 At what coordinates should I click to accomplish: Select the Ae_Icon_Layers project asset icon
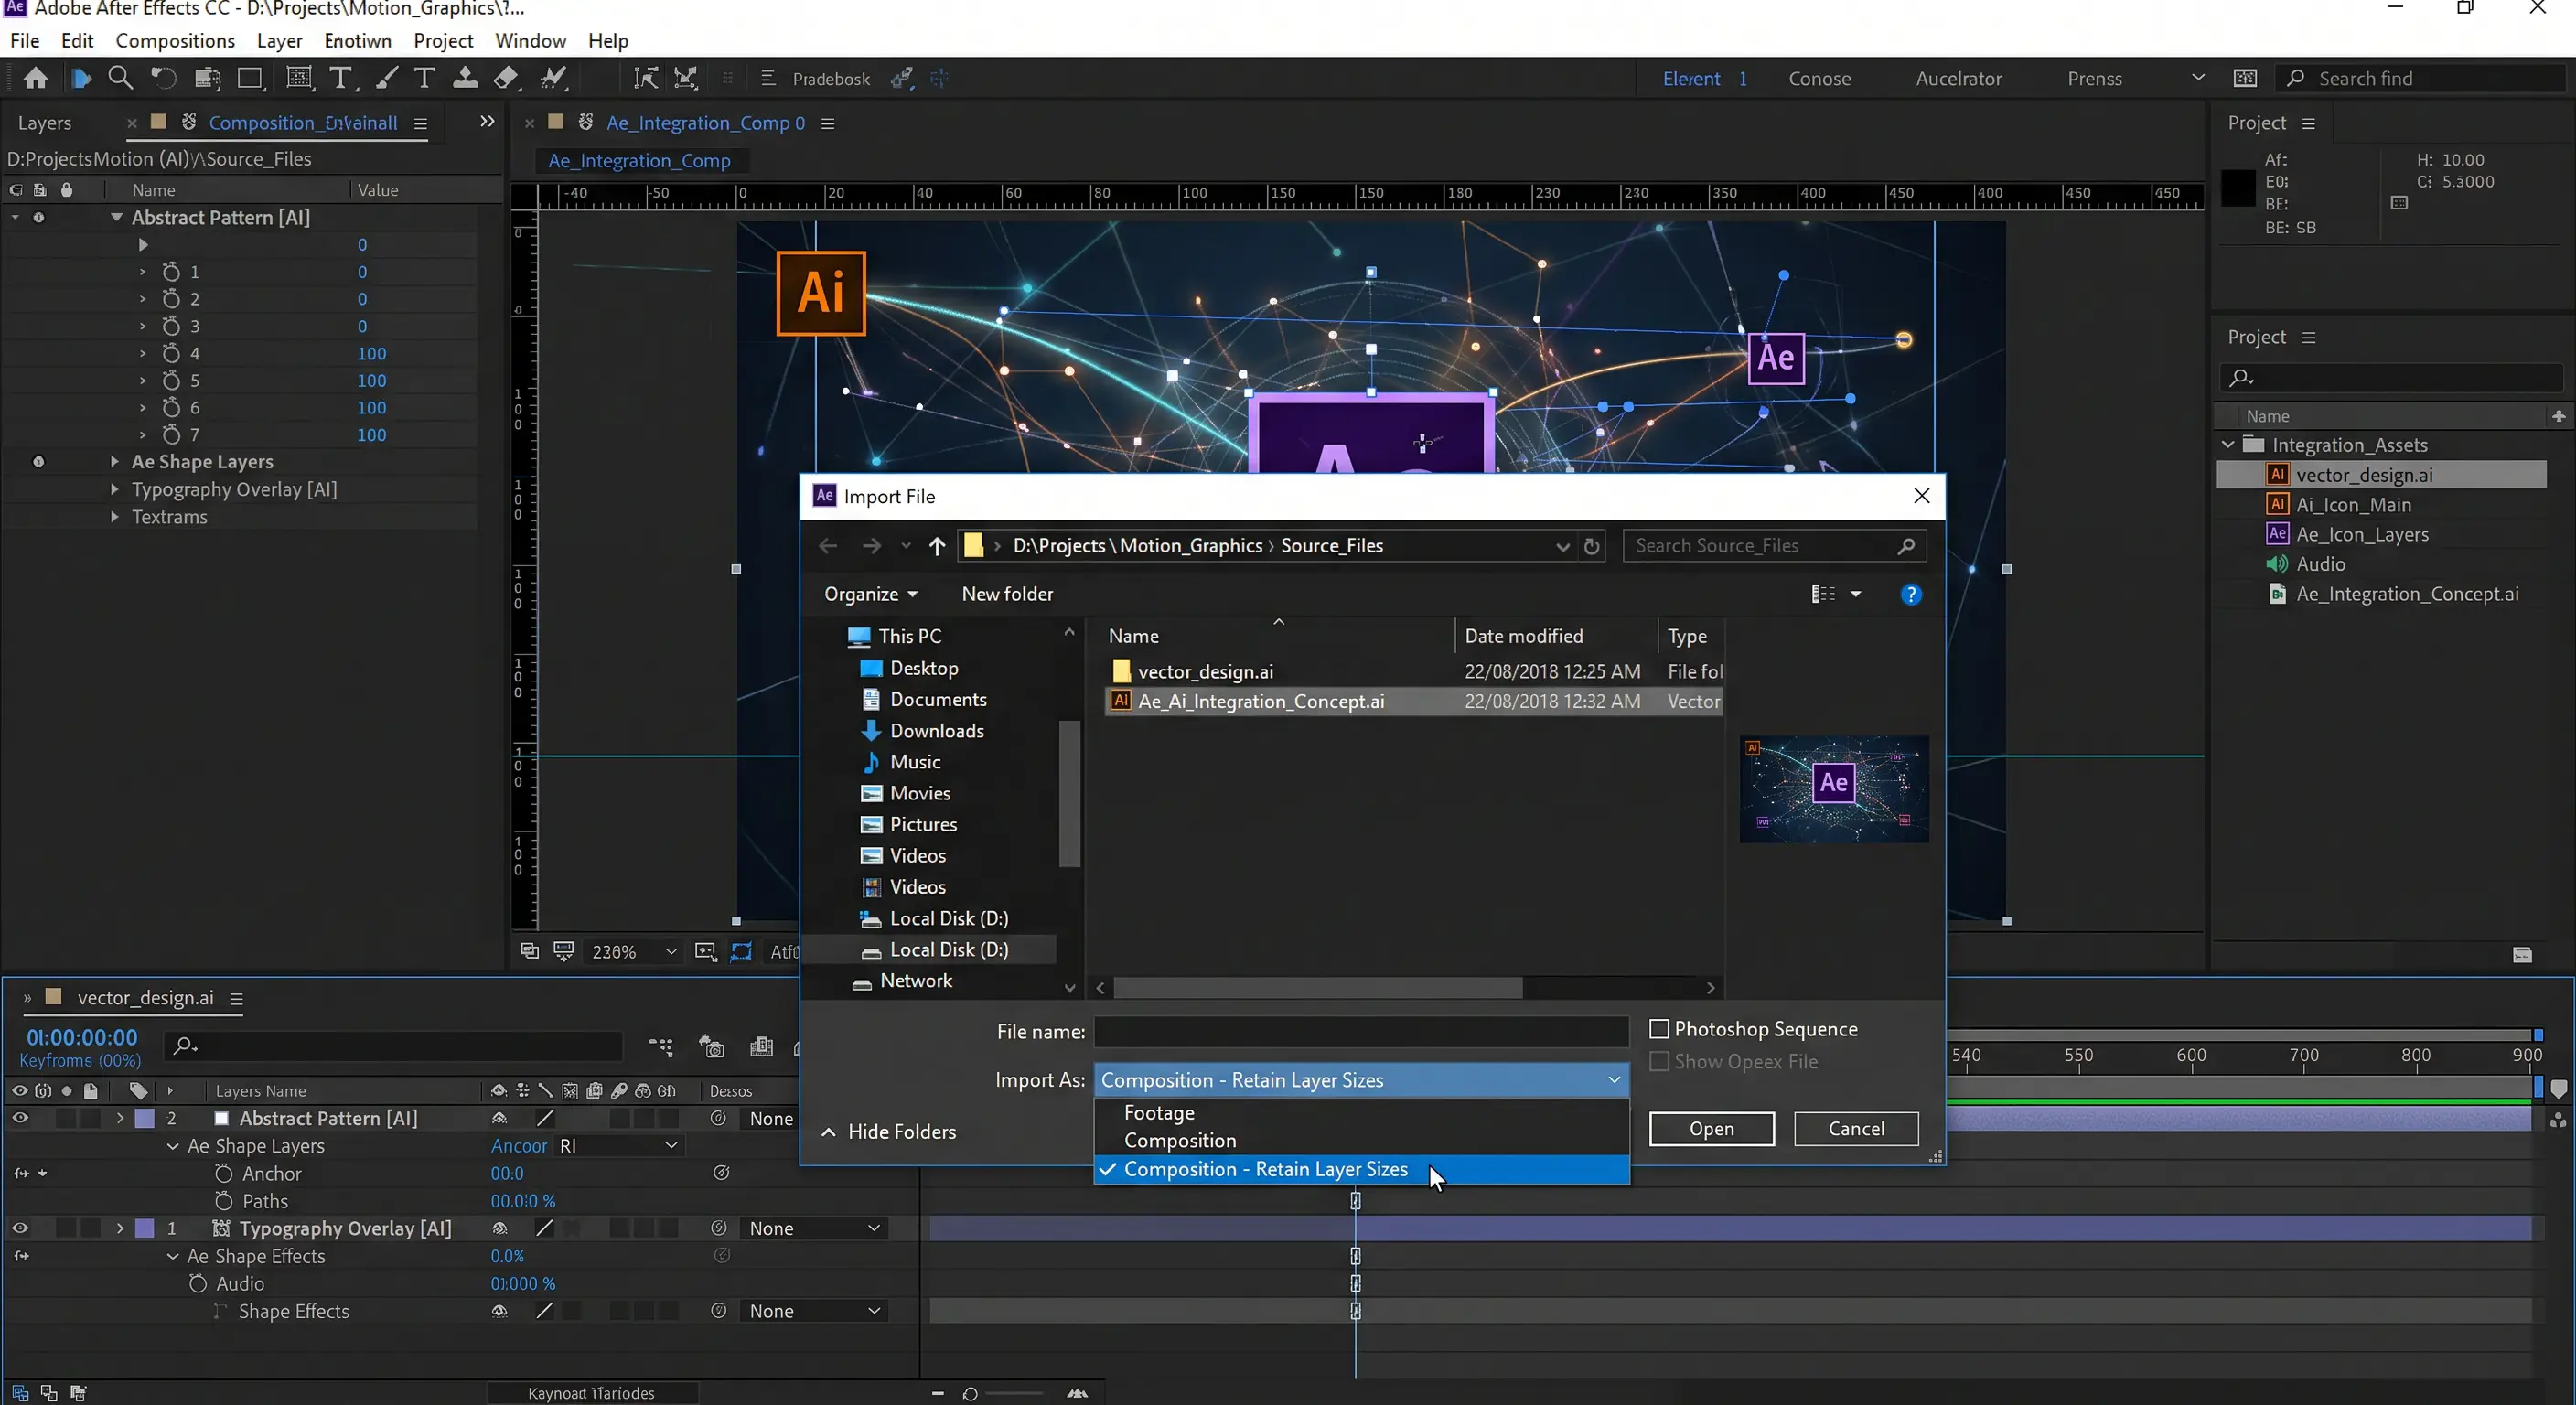click(x=2278, y=534)
